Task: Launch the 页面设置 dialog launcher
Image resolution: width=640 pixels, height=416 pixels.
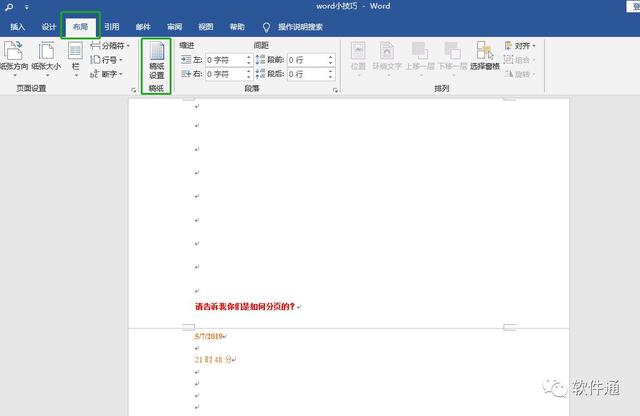Action: point(133,90)
